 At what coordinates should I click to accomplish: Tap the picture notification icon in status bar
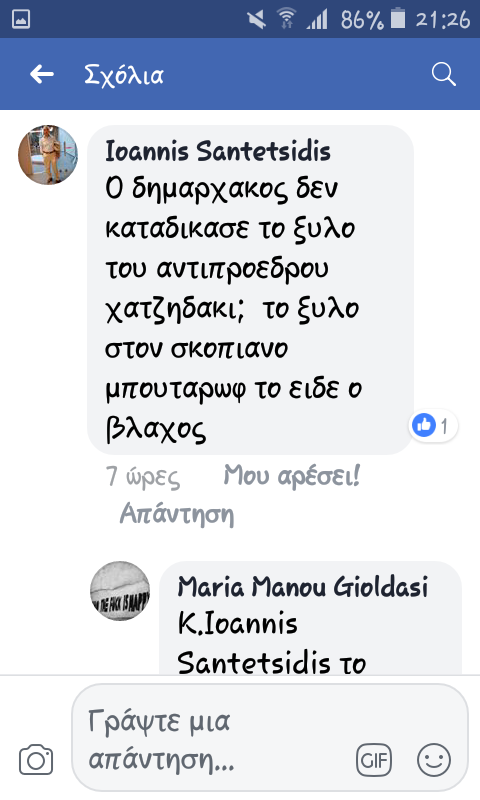tap(21, 19)
